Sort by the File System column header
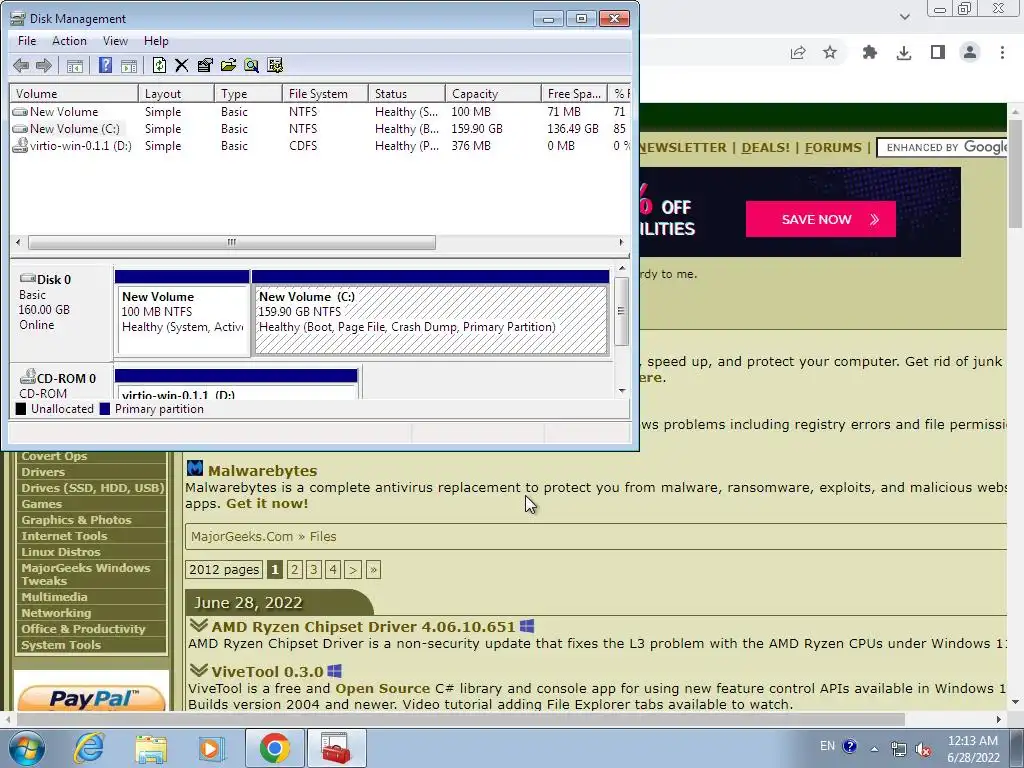The width and height of the screenshot is (1024, 768). 325,93
